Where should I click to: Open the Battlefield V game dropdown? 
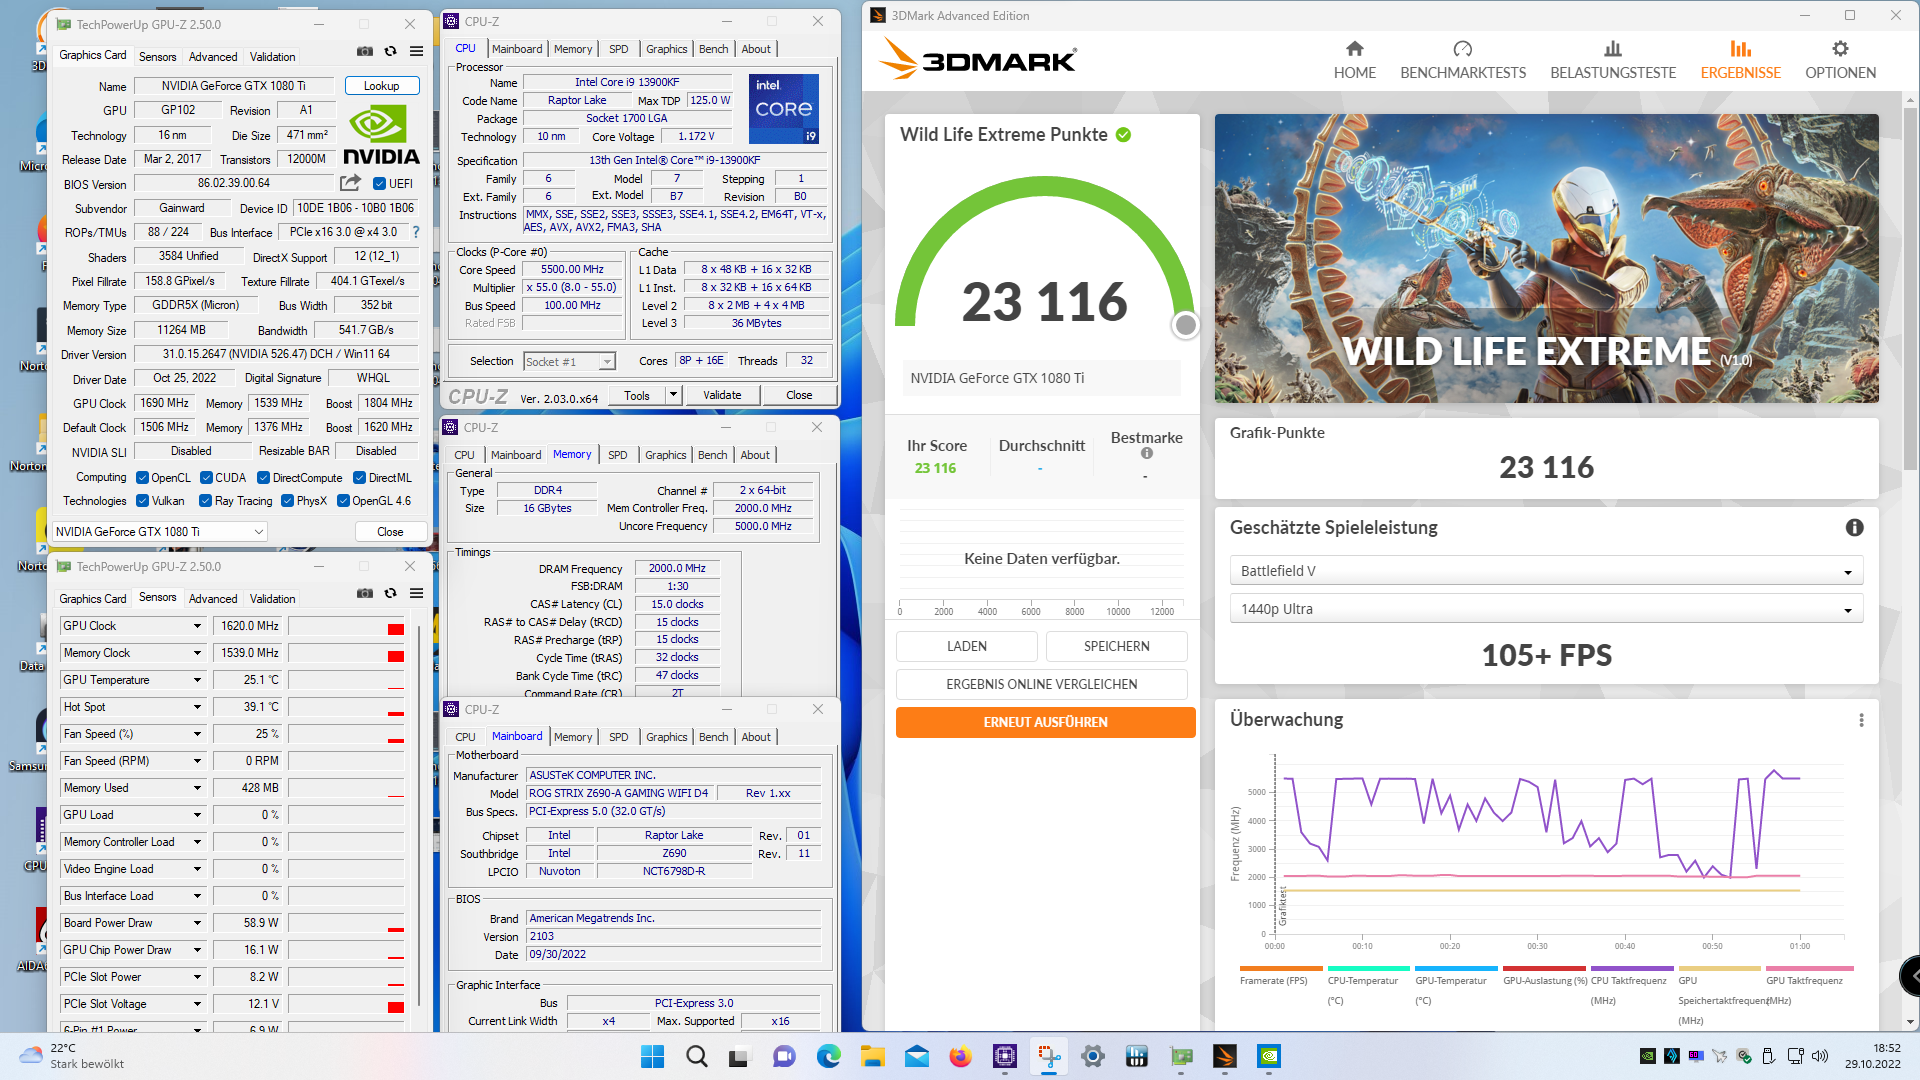(1546, 571)
